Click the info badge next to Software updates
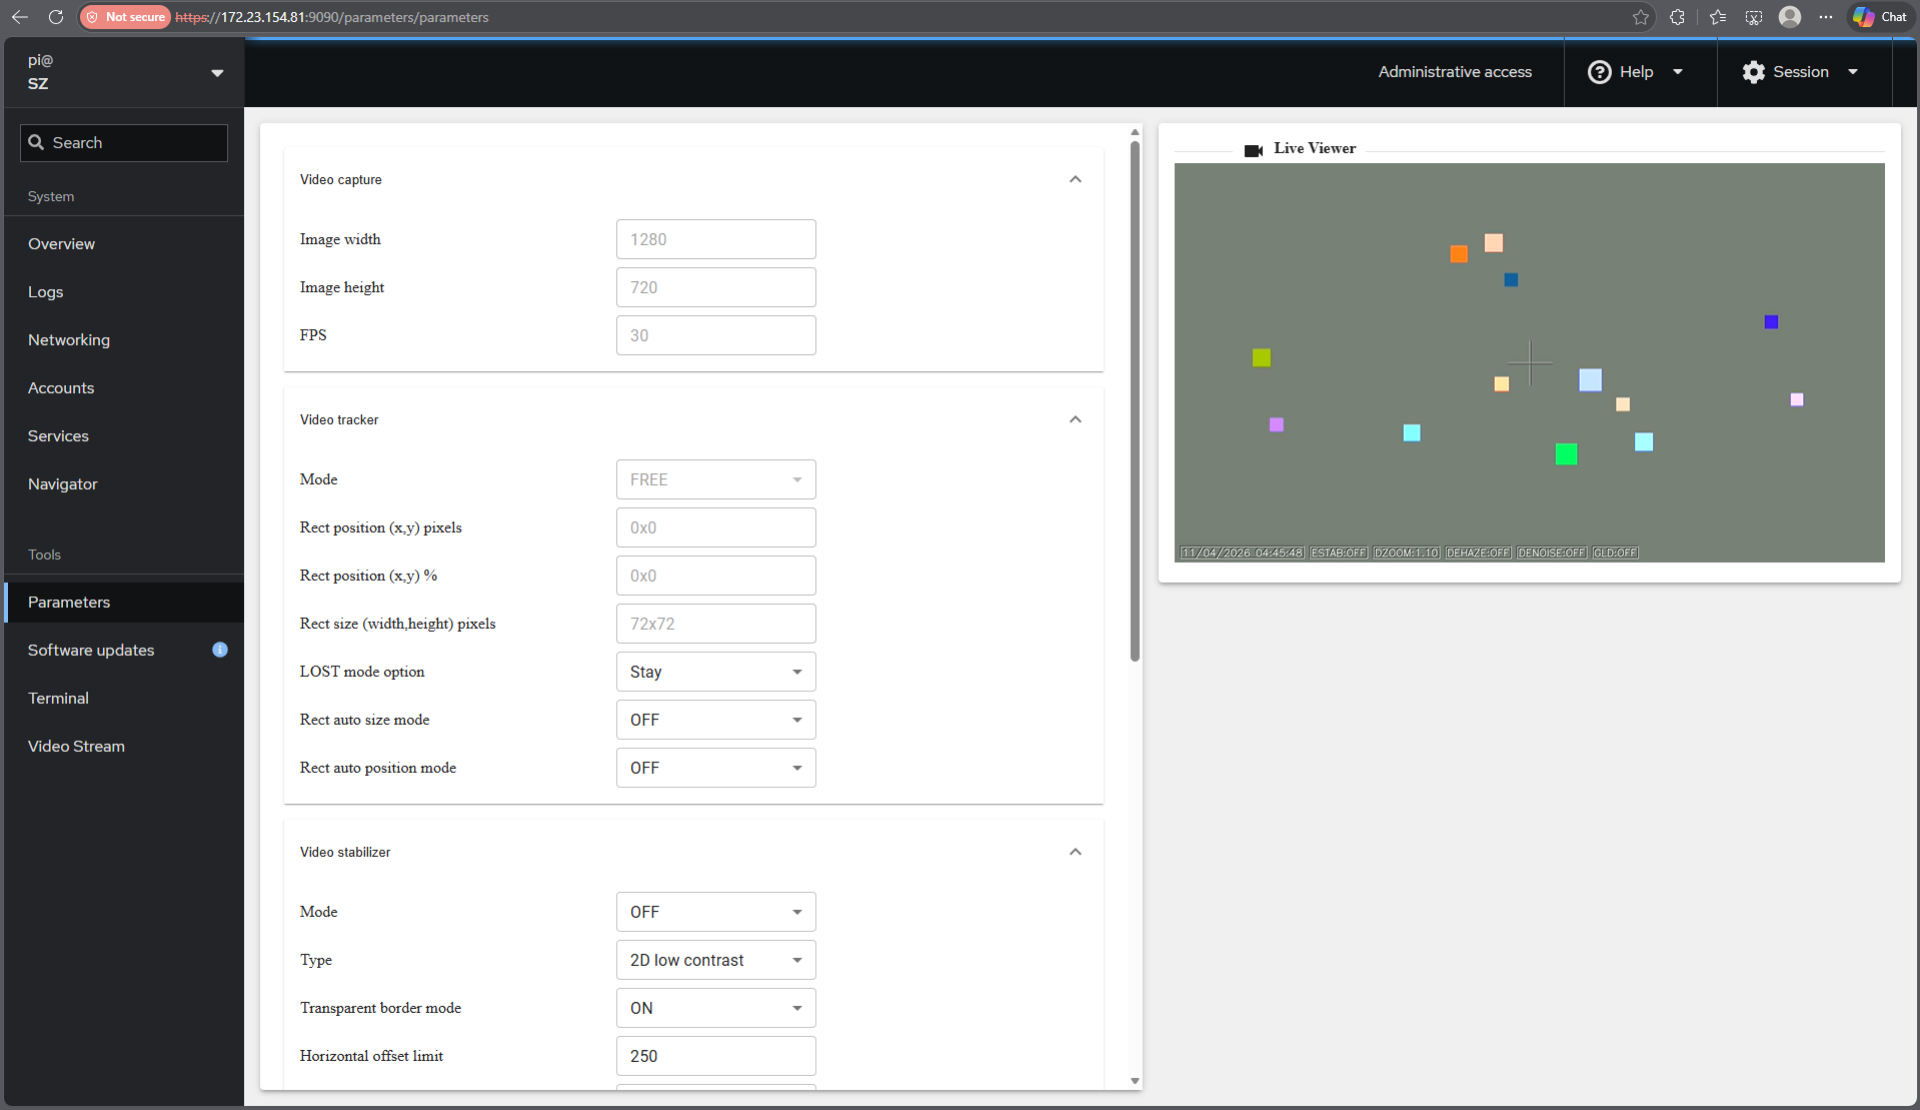 (220, 650)
